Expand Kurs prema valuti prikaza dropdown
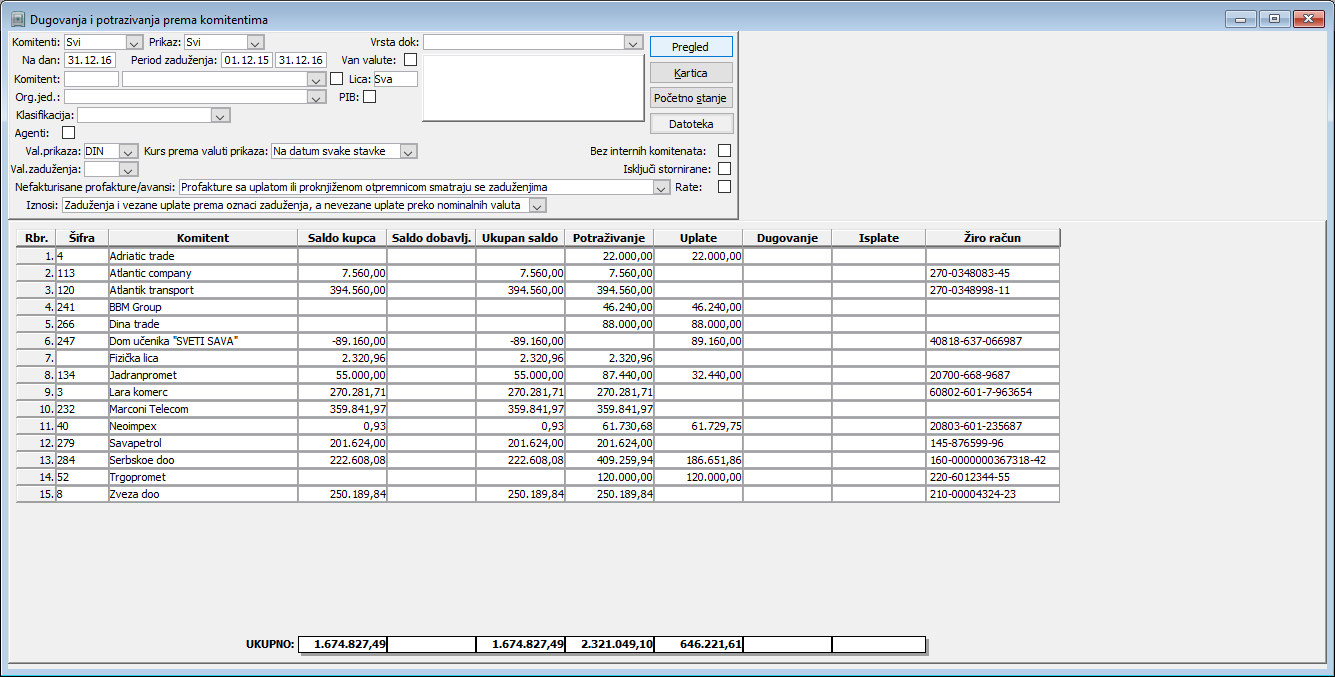Viewport: 1335px width, 677px height. pos(408,151)
